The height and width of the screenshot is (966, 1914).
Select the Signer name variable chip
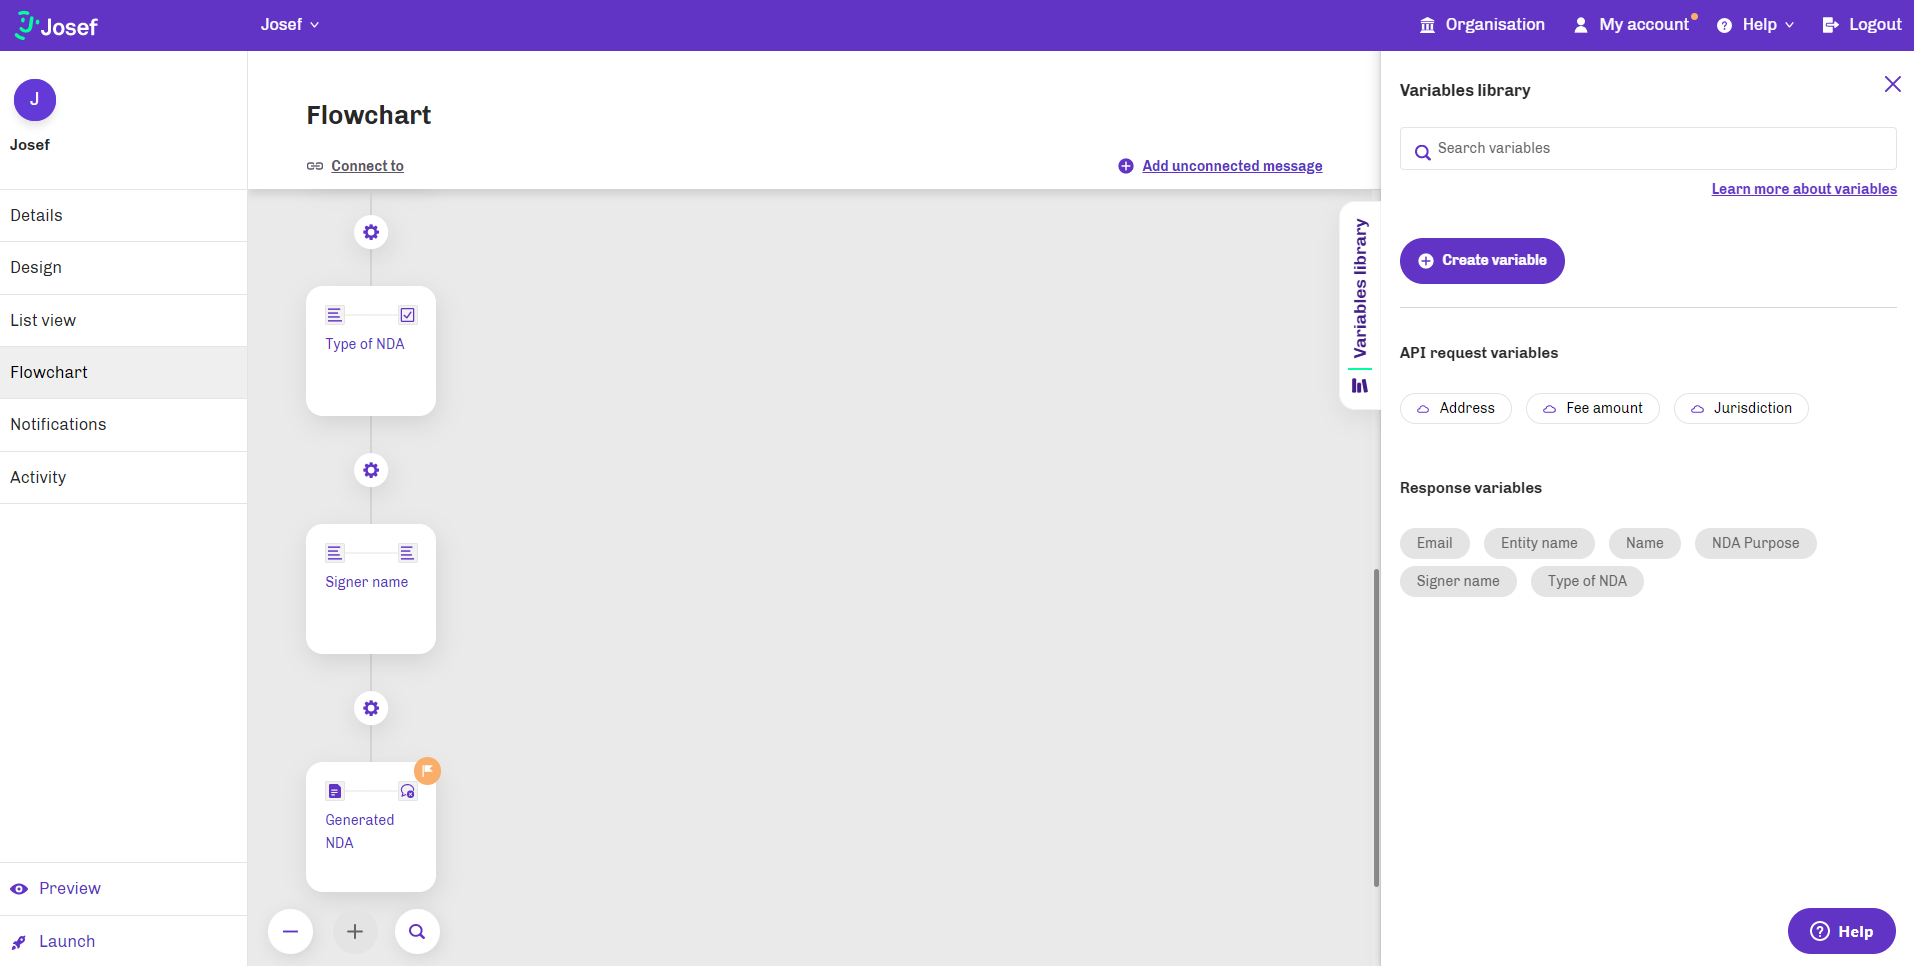coord(1458,581)
